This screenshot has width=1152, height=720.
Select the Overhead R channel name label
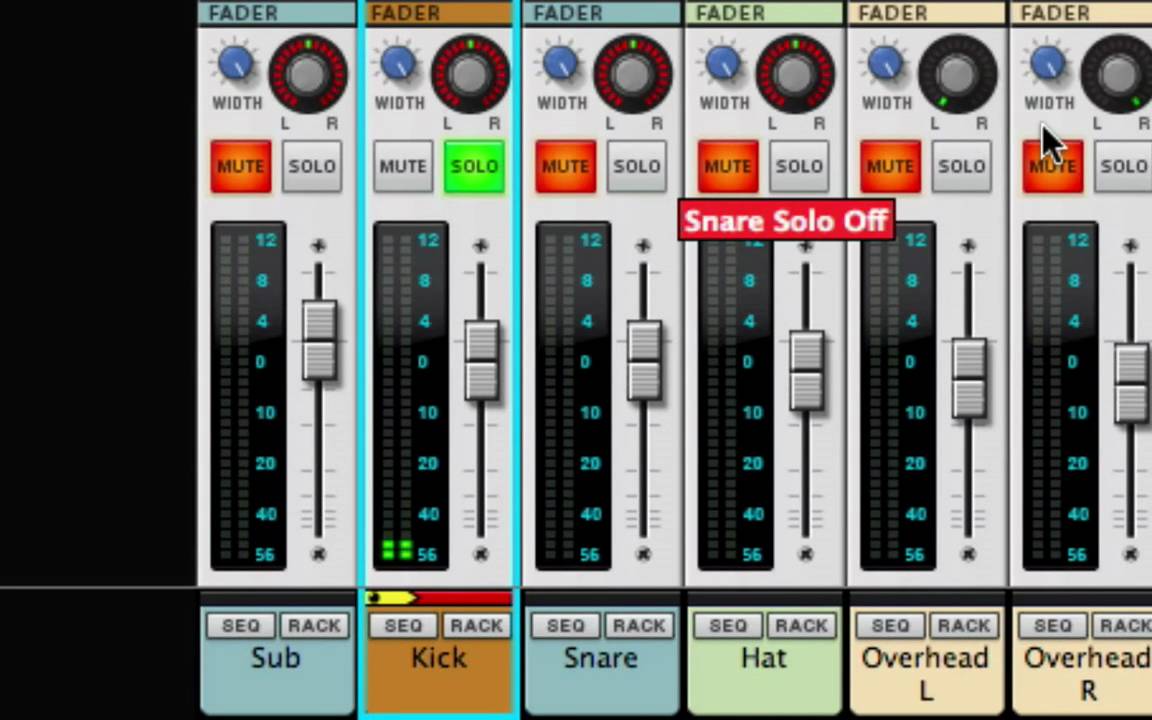coord(1087,674)
